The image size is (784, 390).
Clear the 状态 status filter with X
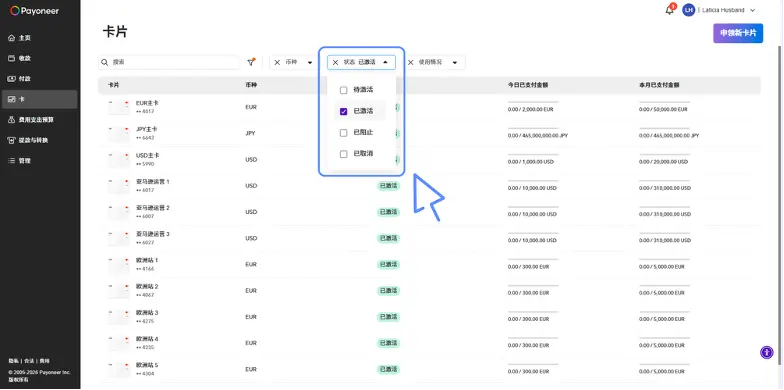click(335, 62)
